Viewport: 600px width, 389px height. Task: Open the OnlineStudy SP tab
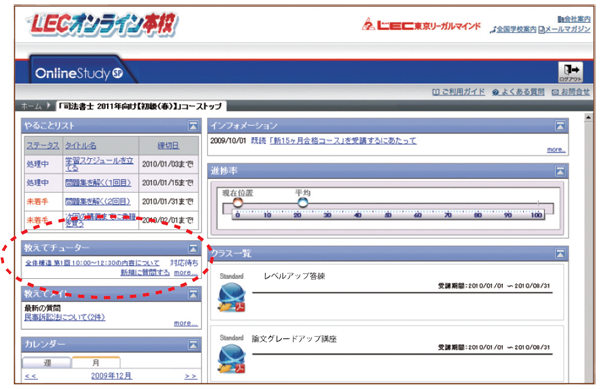coord(79,73)
